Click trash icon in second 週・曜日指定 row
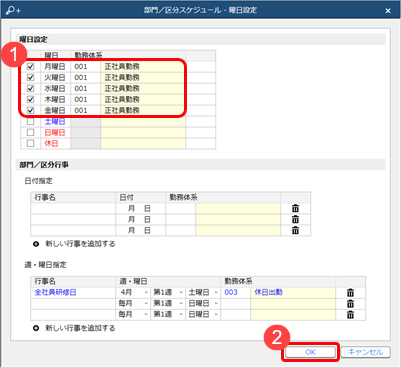Screen dimensions: 401x368 tap(350, 304)
